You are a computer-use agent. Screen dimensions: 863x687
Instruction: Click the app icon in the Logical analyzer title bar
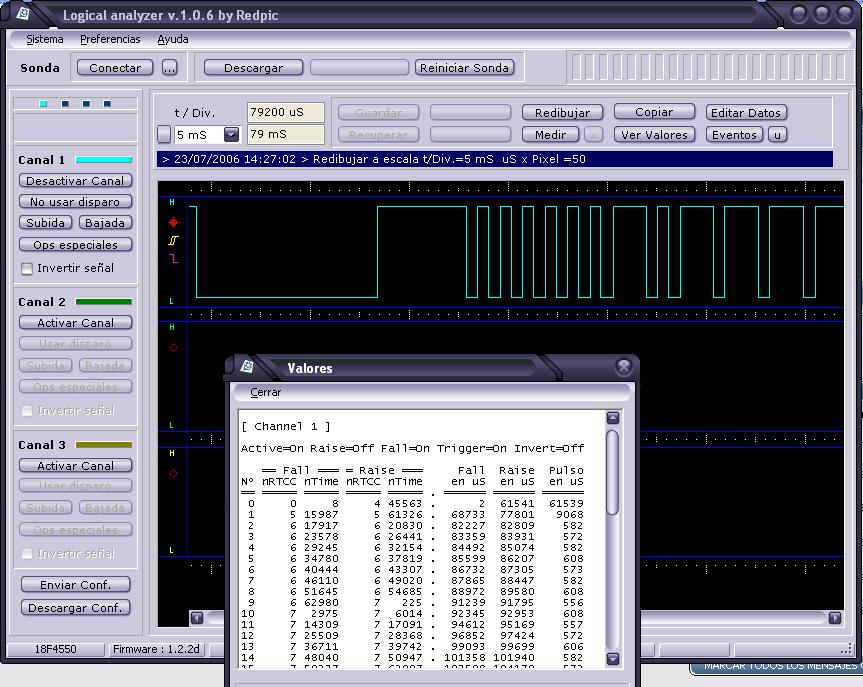coord(23,13)
